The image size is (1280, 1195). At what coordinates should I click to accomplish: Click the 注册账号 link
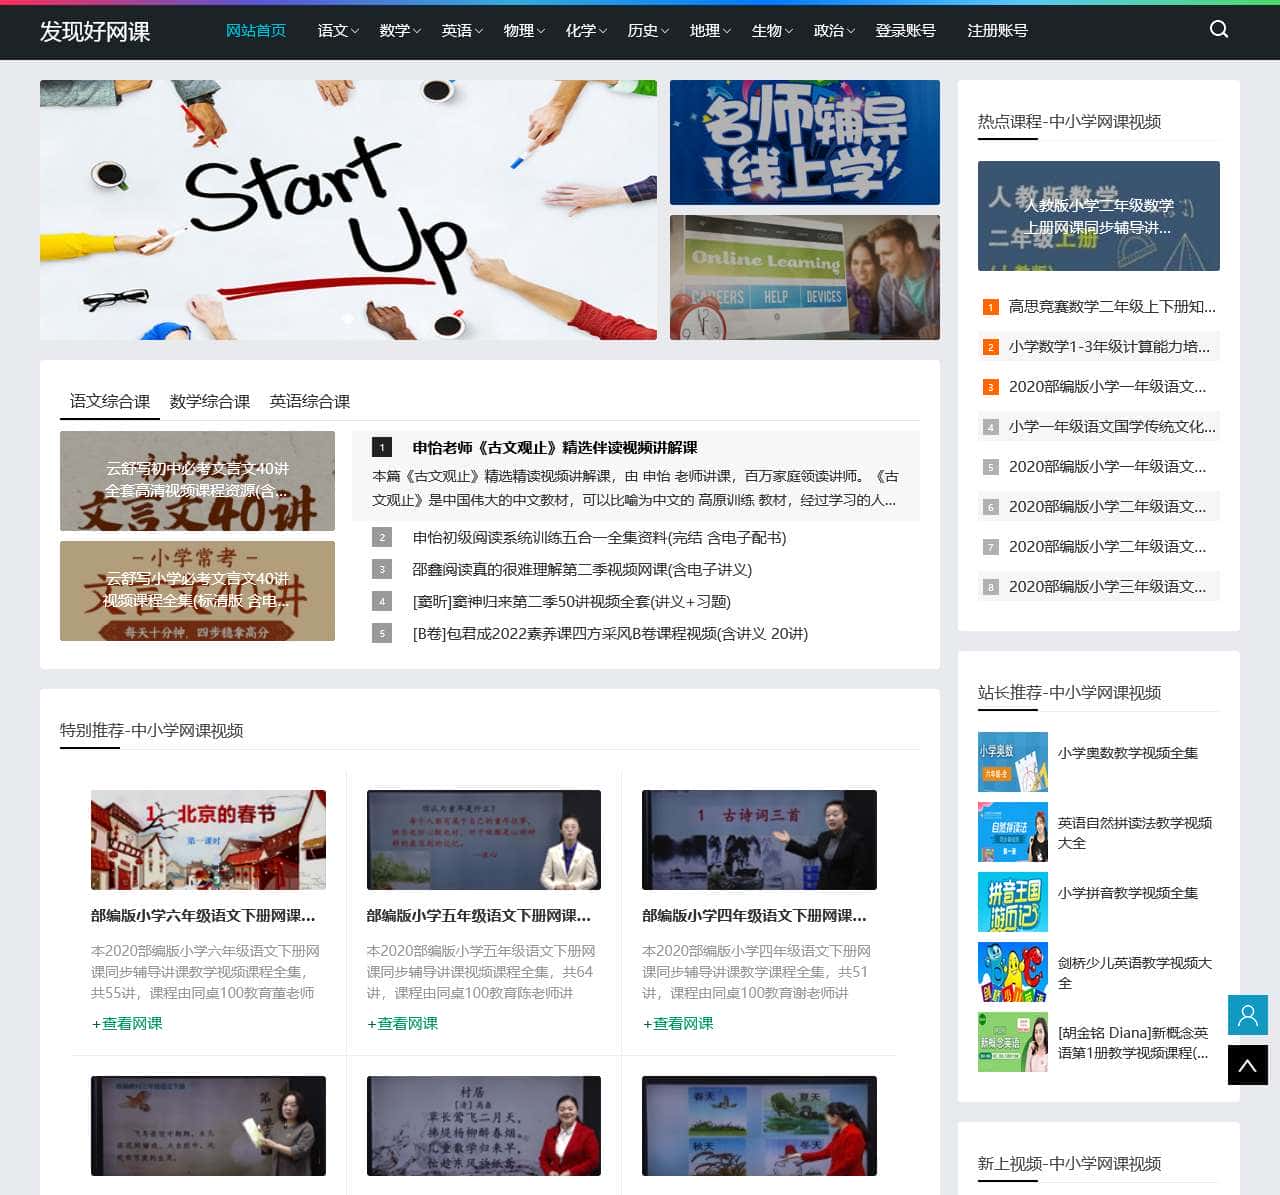pos(997,31)
